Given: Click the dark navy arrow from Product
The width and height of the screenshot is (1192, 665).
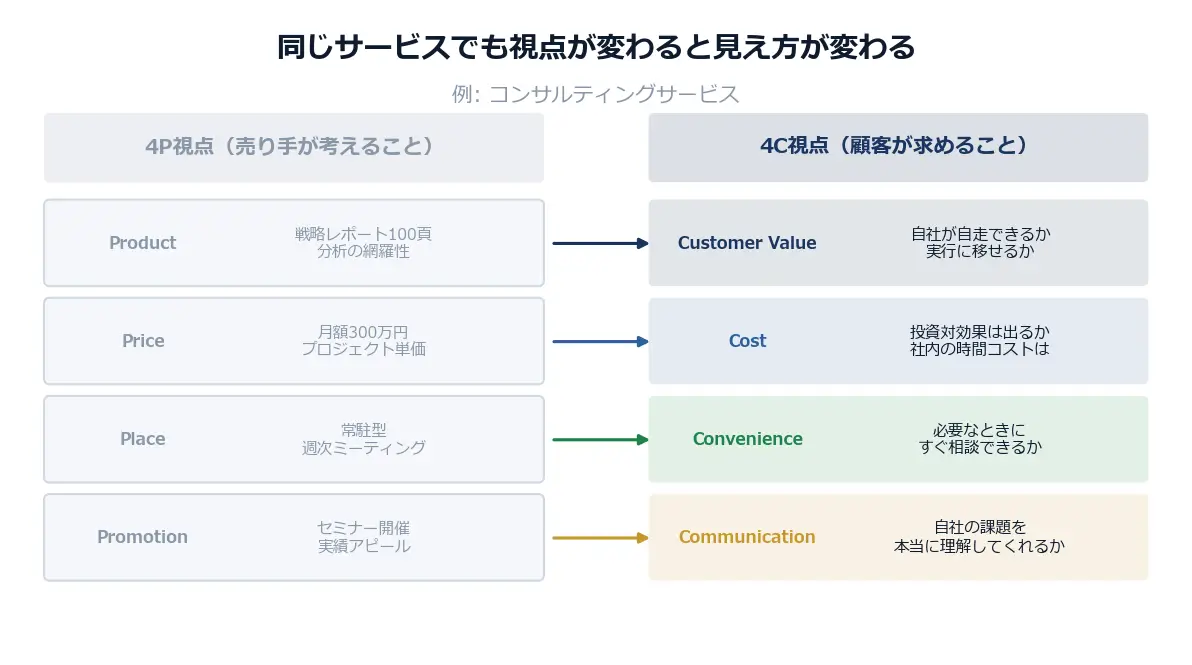Looking at the screenshot, I should tap(600, 243).
